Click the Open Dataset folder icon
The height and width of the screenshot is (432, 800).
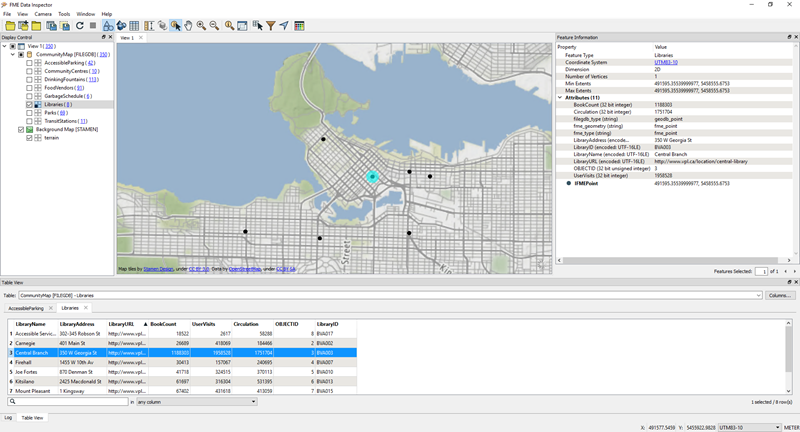[10, 26]
